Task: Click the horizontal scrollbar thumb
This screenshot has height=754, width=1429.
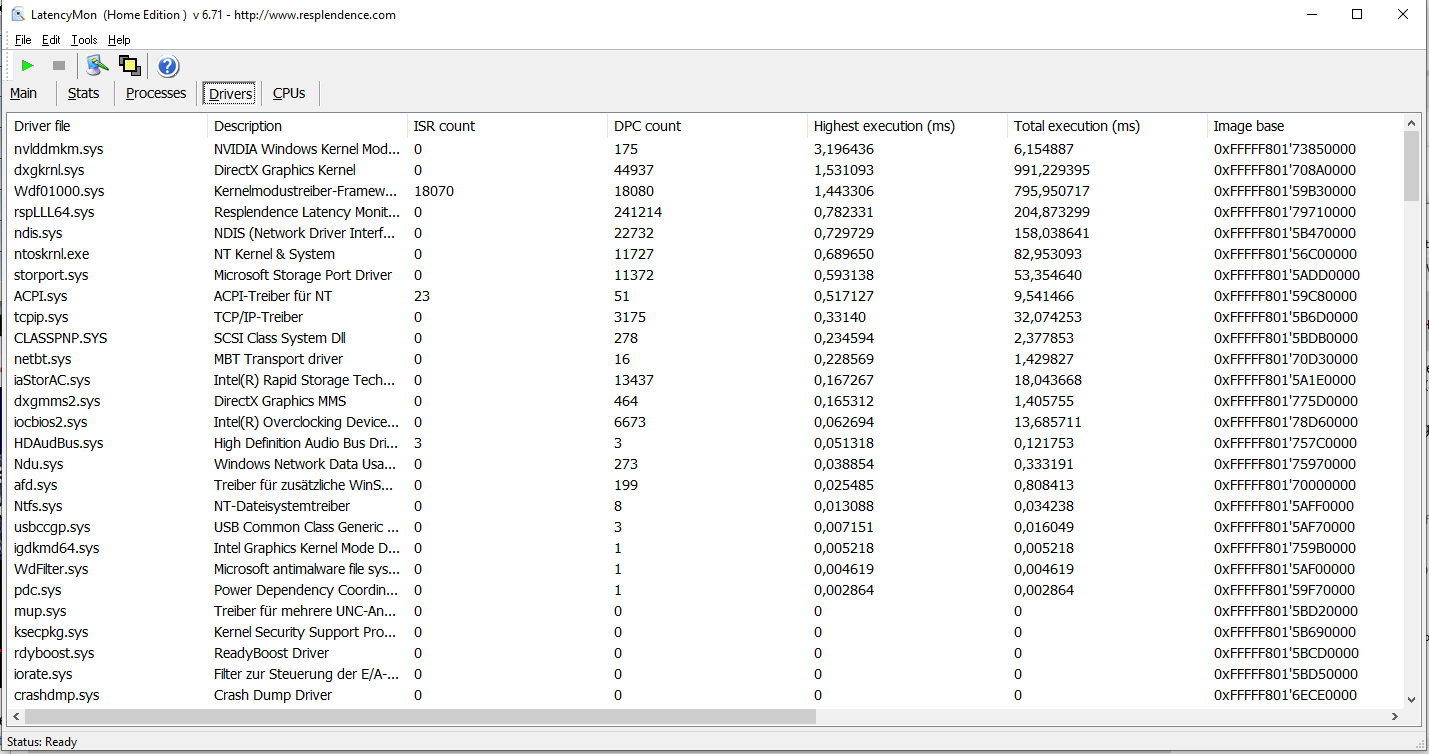Action: tap(420, 717)
